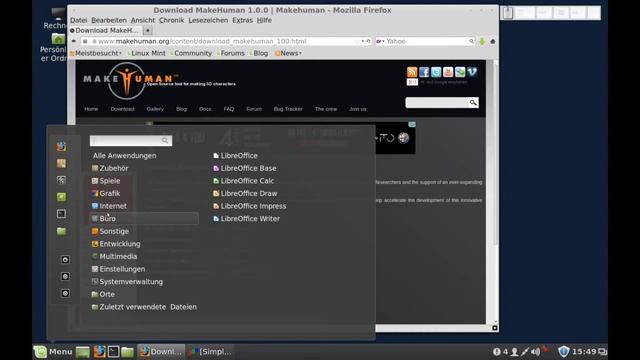Open Firefox Extras menu

click(x=242, y=20)
